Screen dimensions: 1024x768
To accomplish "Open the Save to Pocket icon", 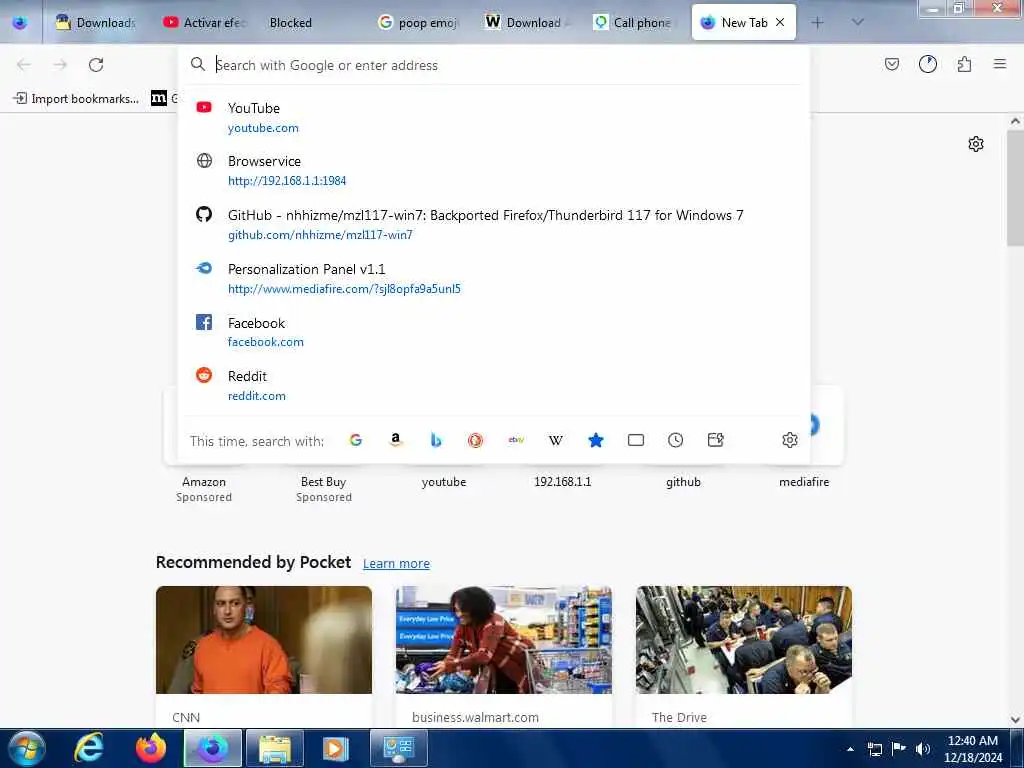I will pyautogui.click(x=891, y=64).
